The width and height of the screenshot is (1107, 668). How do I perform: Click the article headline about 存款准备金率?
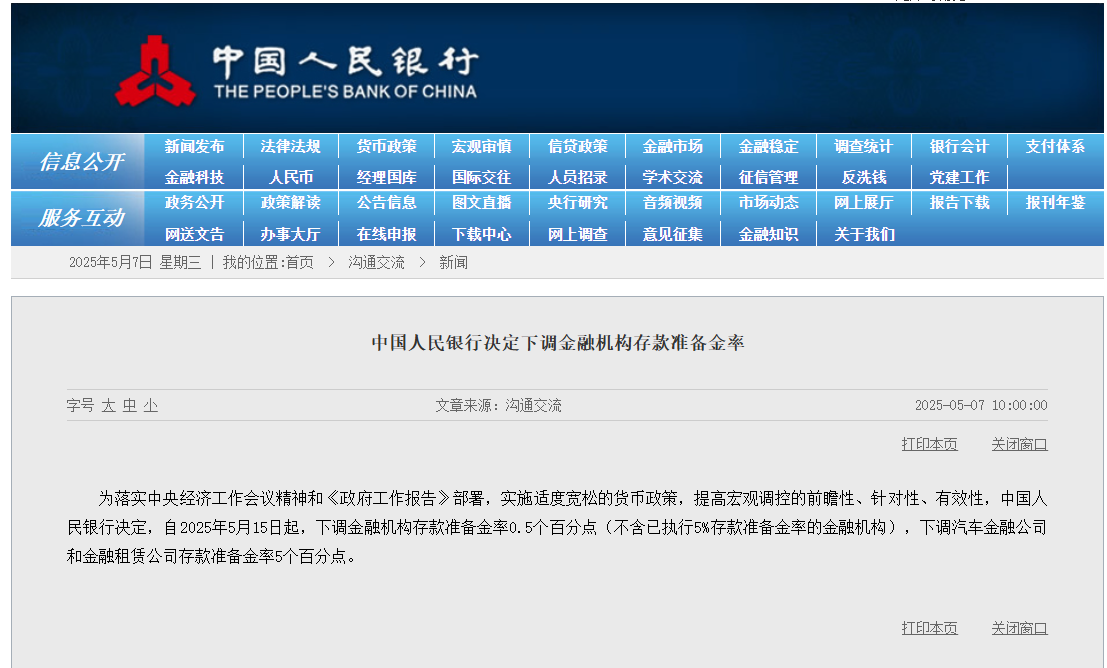pos(558,343)
